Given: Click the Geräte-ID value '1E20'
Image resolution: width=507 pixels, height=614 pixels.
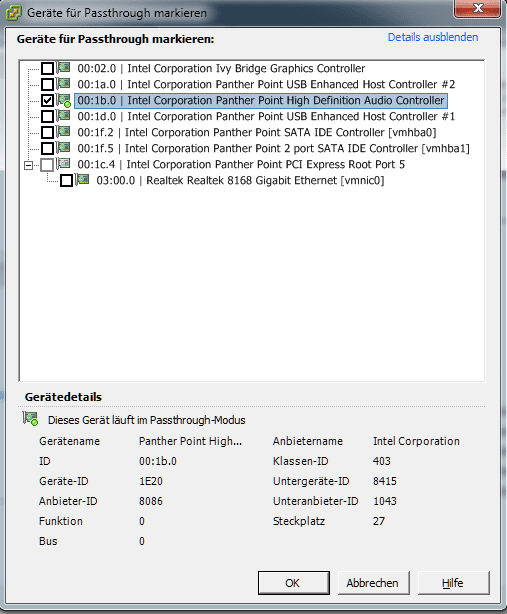Looking at the screenshot, I should pos(151,481).
